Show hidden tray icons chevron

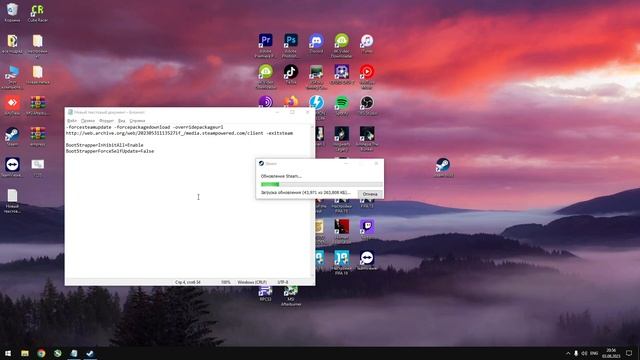click(568, 353)
